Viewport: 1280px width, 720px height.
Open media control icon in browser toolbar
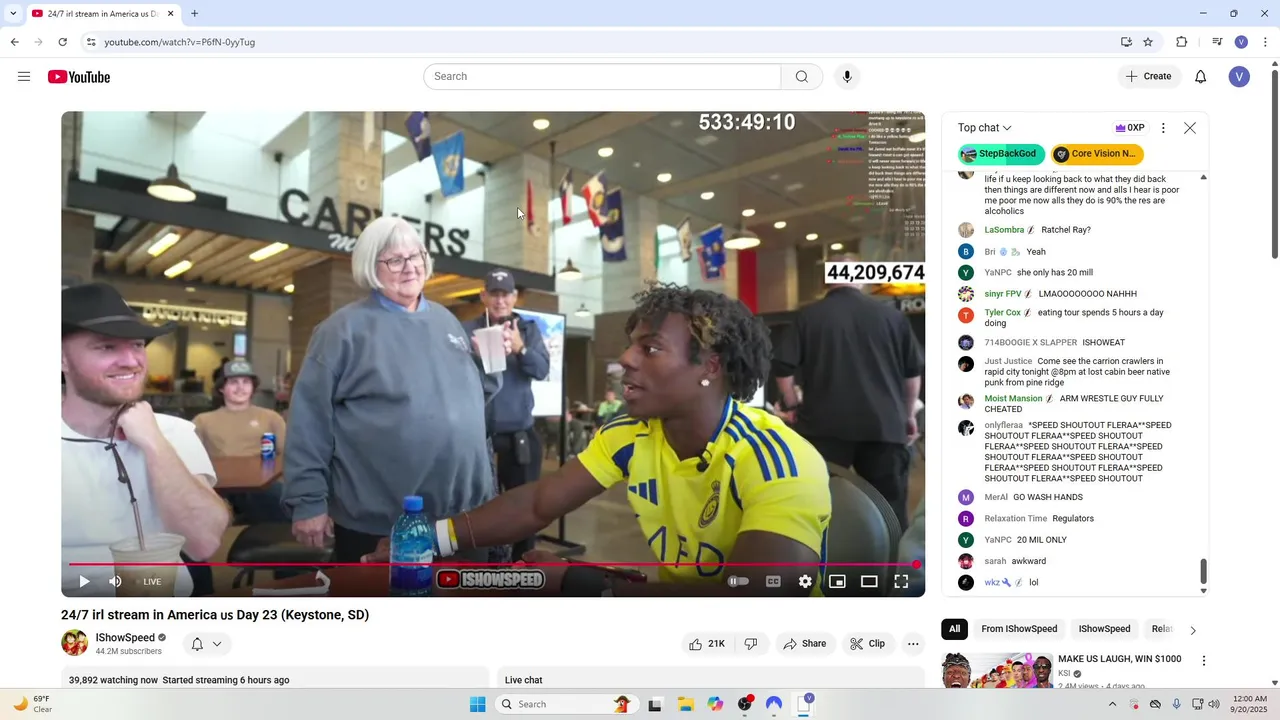[x=1217, y=42]
